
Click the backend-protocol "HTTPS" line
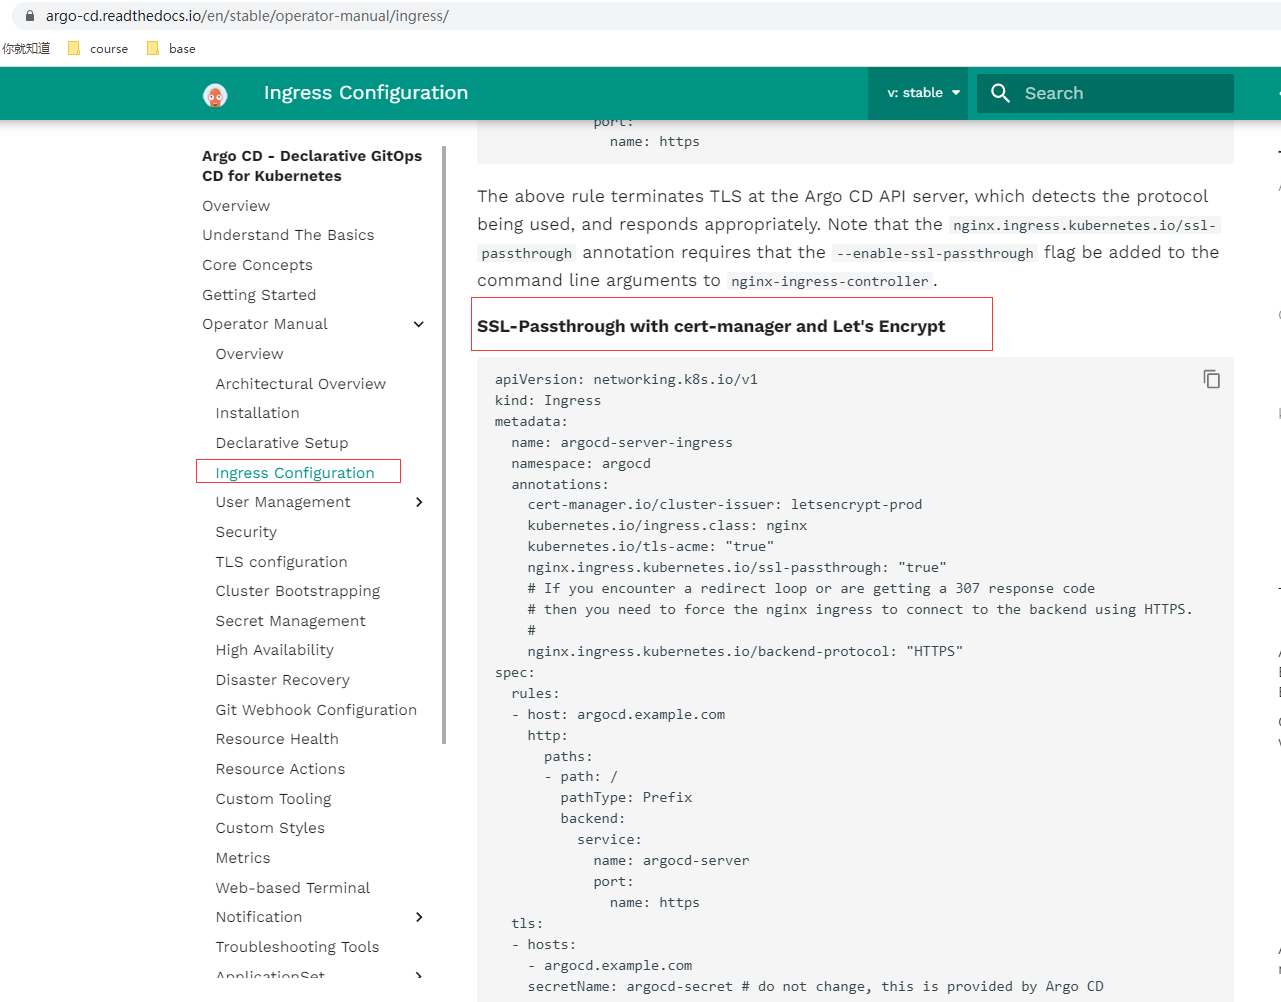point(745,651)
